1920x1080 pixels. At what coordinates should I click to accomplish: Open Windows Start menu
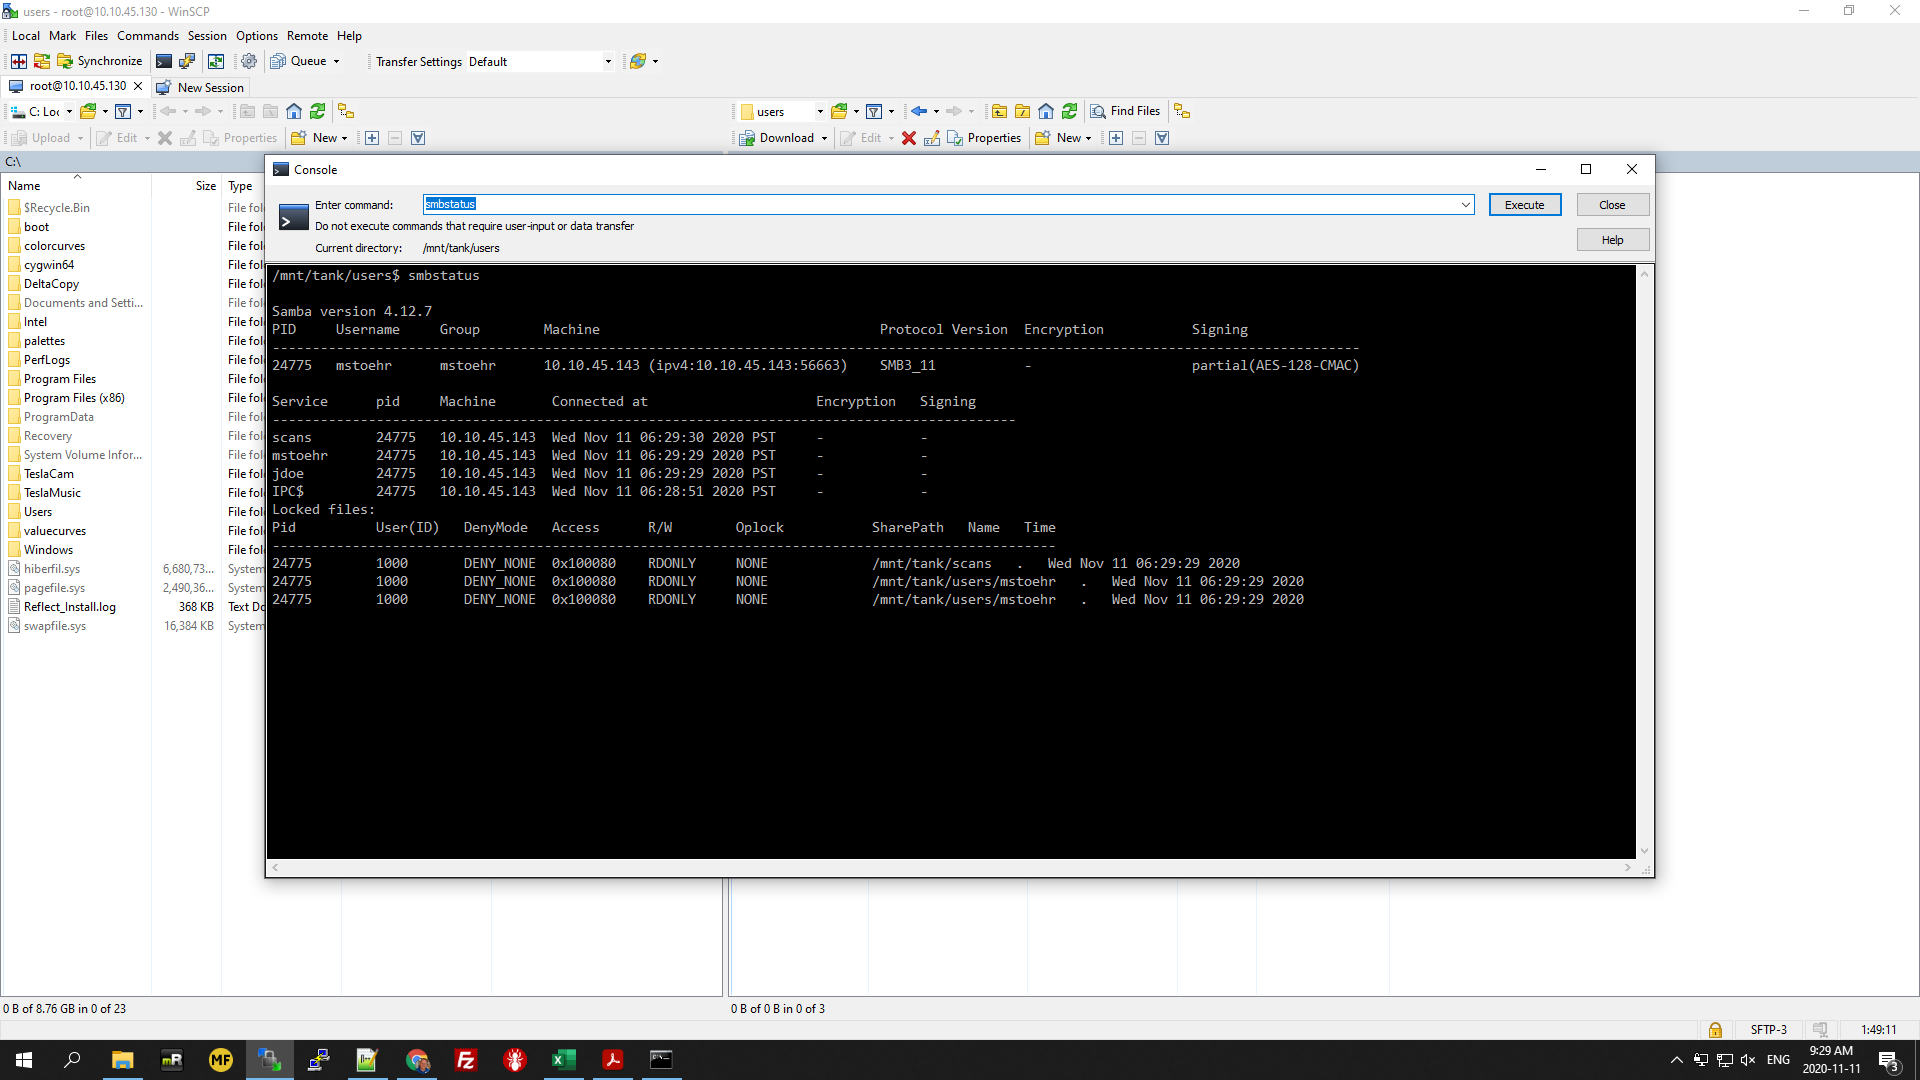pyautogui.click(x=24, y=1060)
